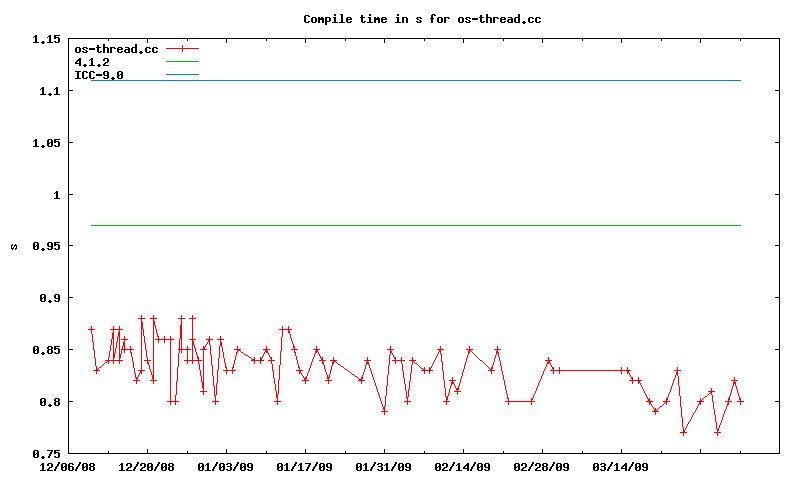Click the line sample beside 4.1.2 legend
Image resolution: width=800 pixels, height=480 pixels.
tap(183, 62)
